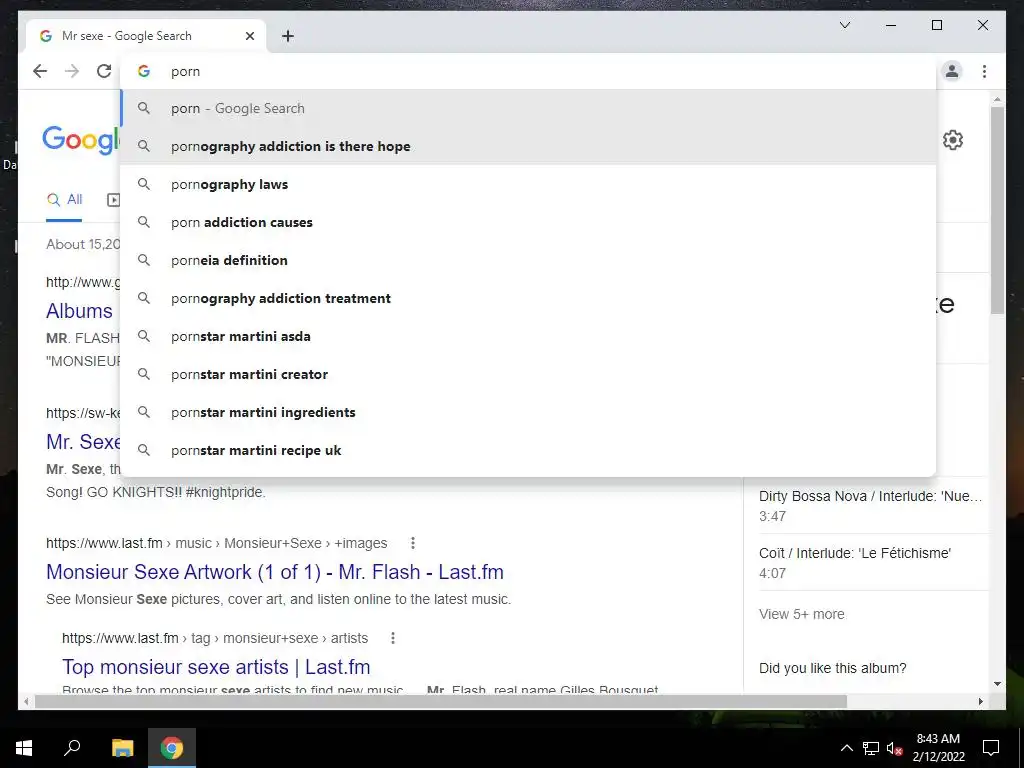
Task: Choose suggestion 'pornstar martini recipe uk'
Action: [528, 450]
